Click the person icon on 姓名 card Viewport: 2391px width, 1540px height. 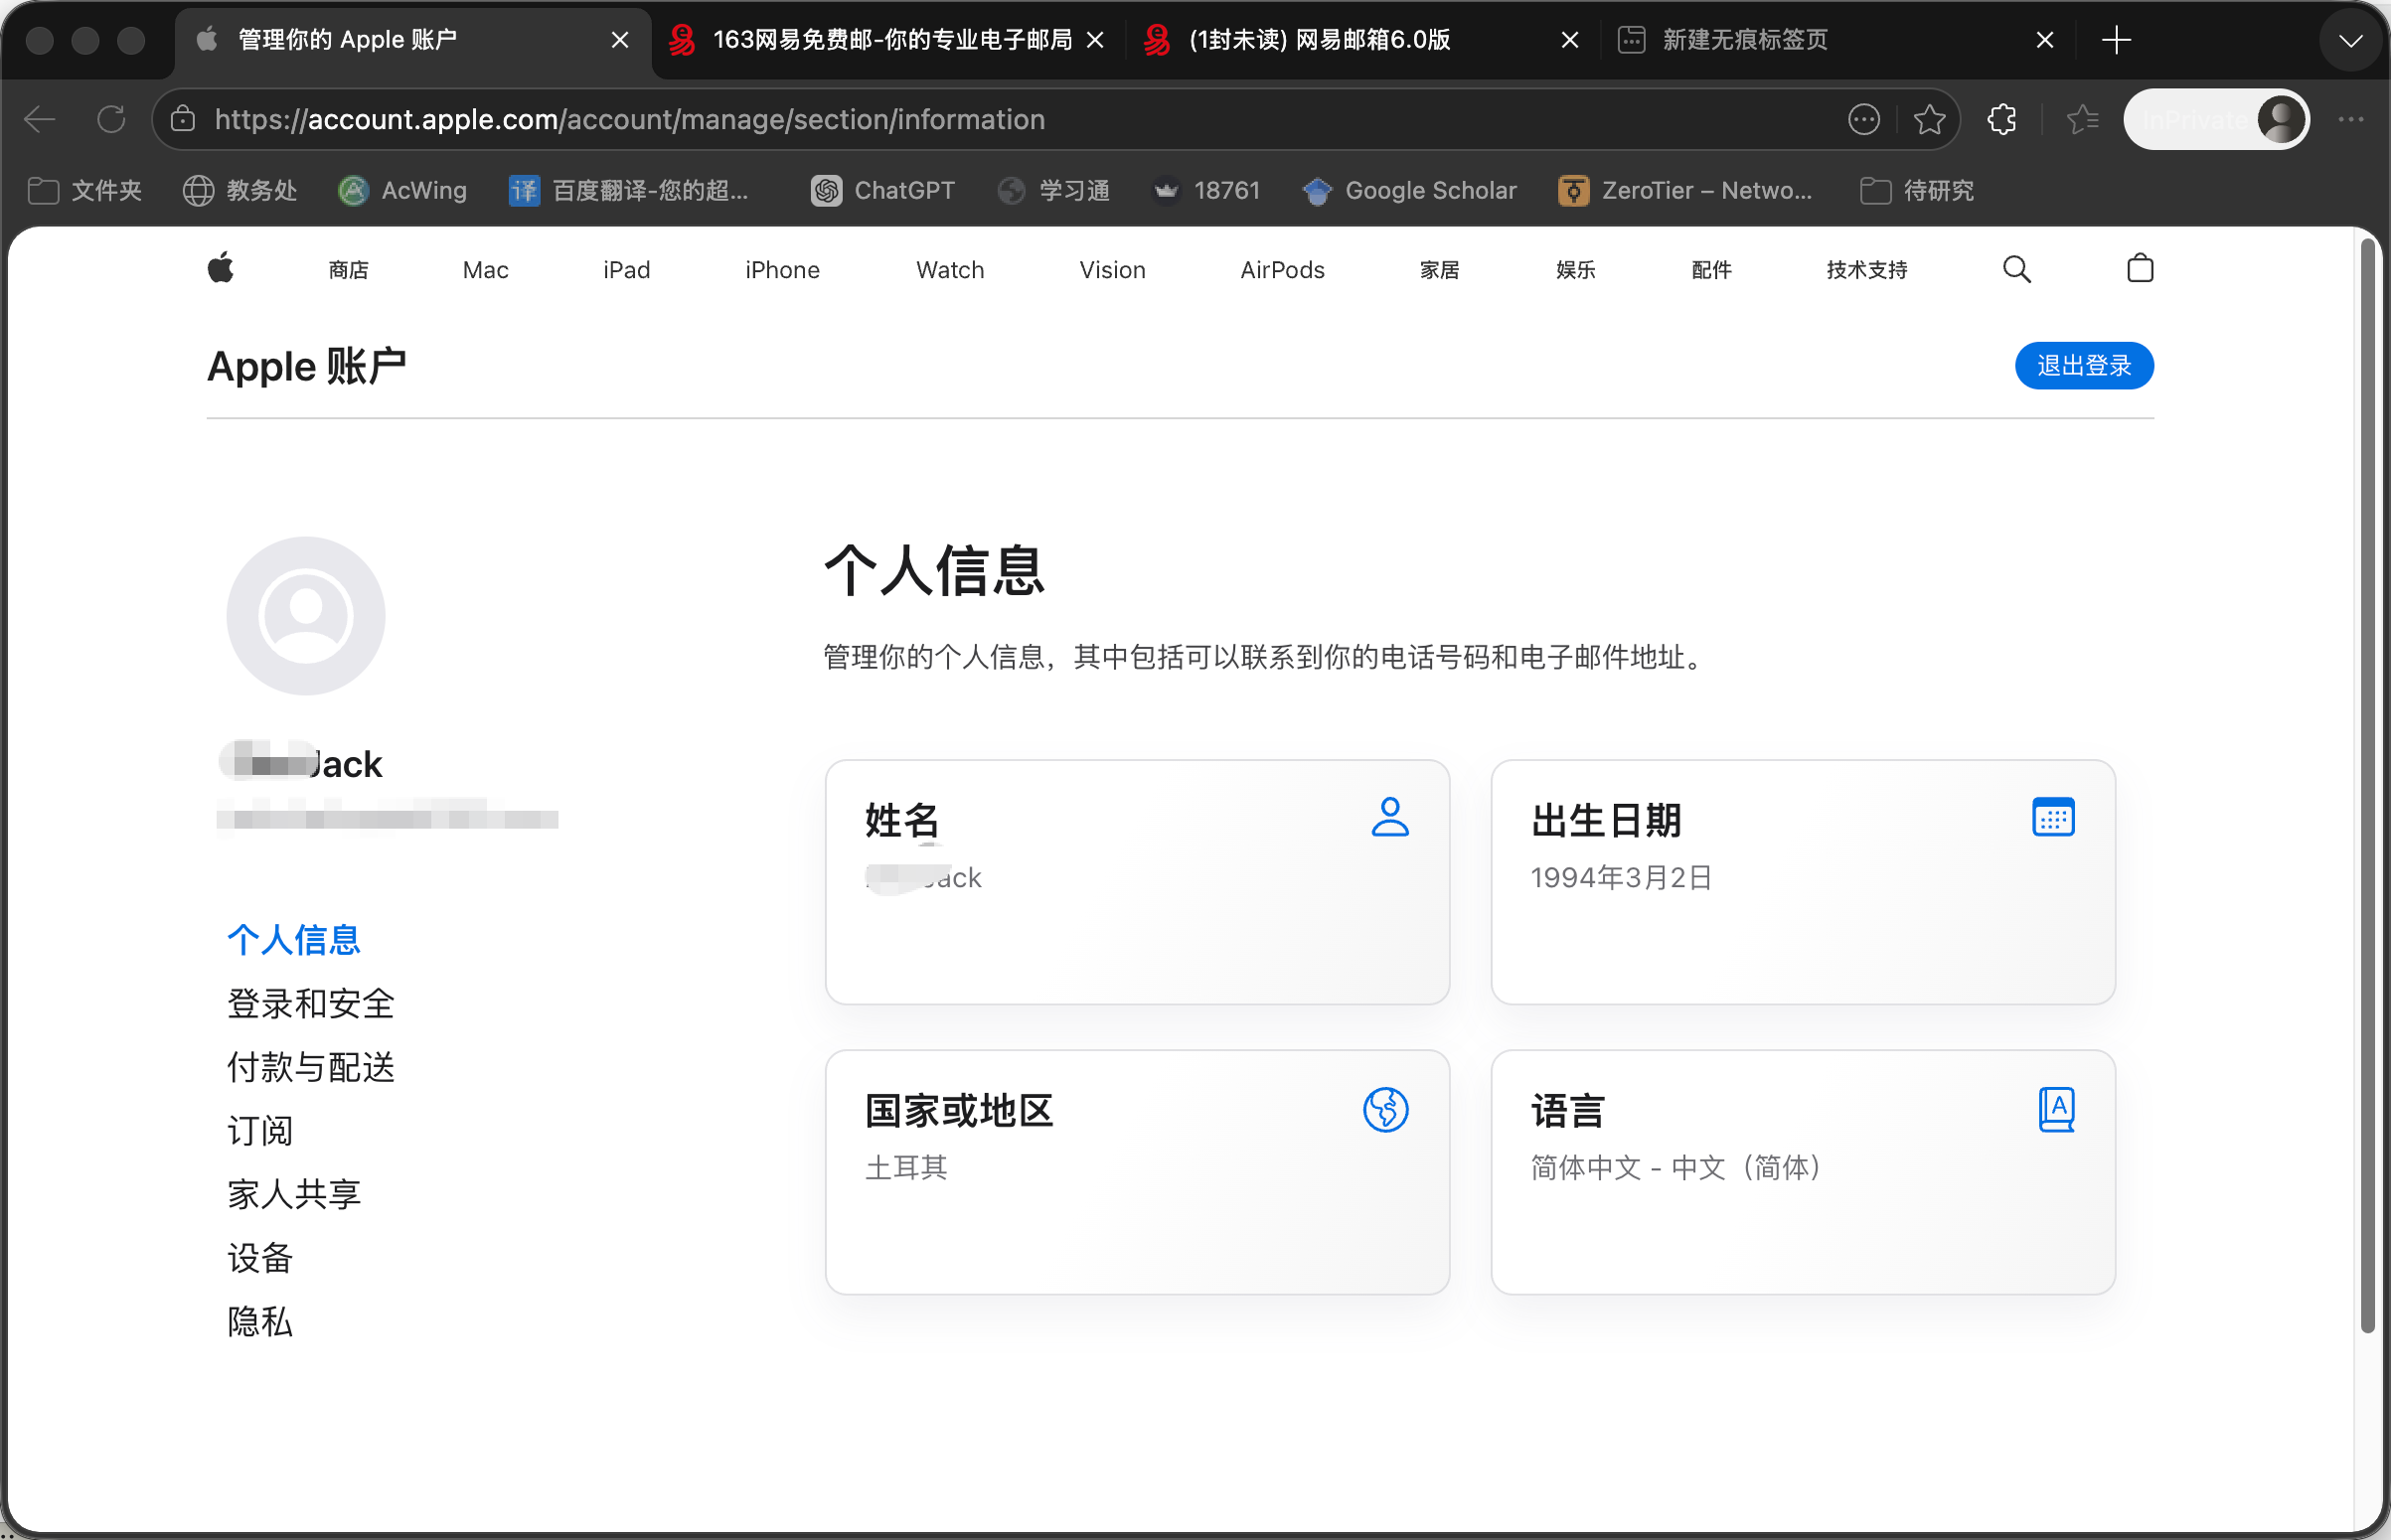pyautogui.click(x=1389, y=817)
